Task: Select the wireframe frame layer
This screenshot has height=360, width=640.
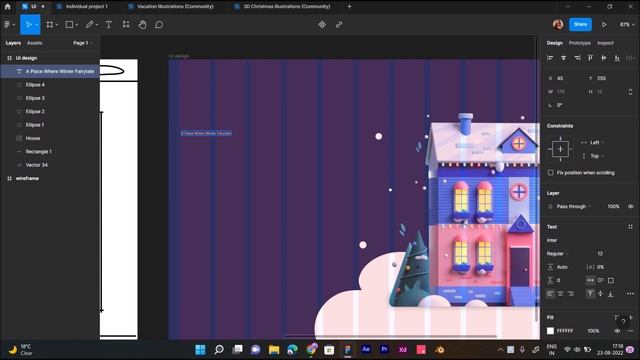Action: [50, 178]
